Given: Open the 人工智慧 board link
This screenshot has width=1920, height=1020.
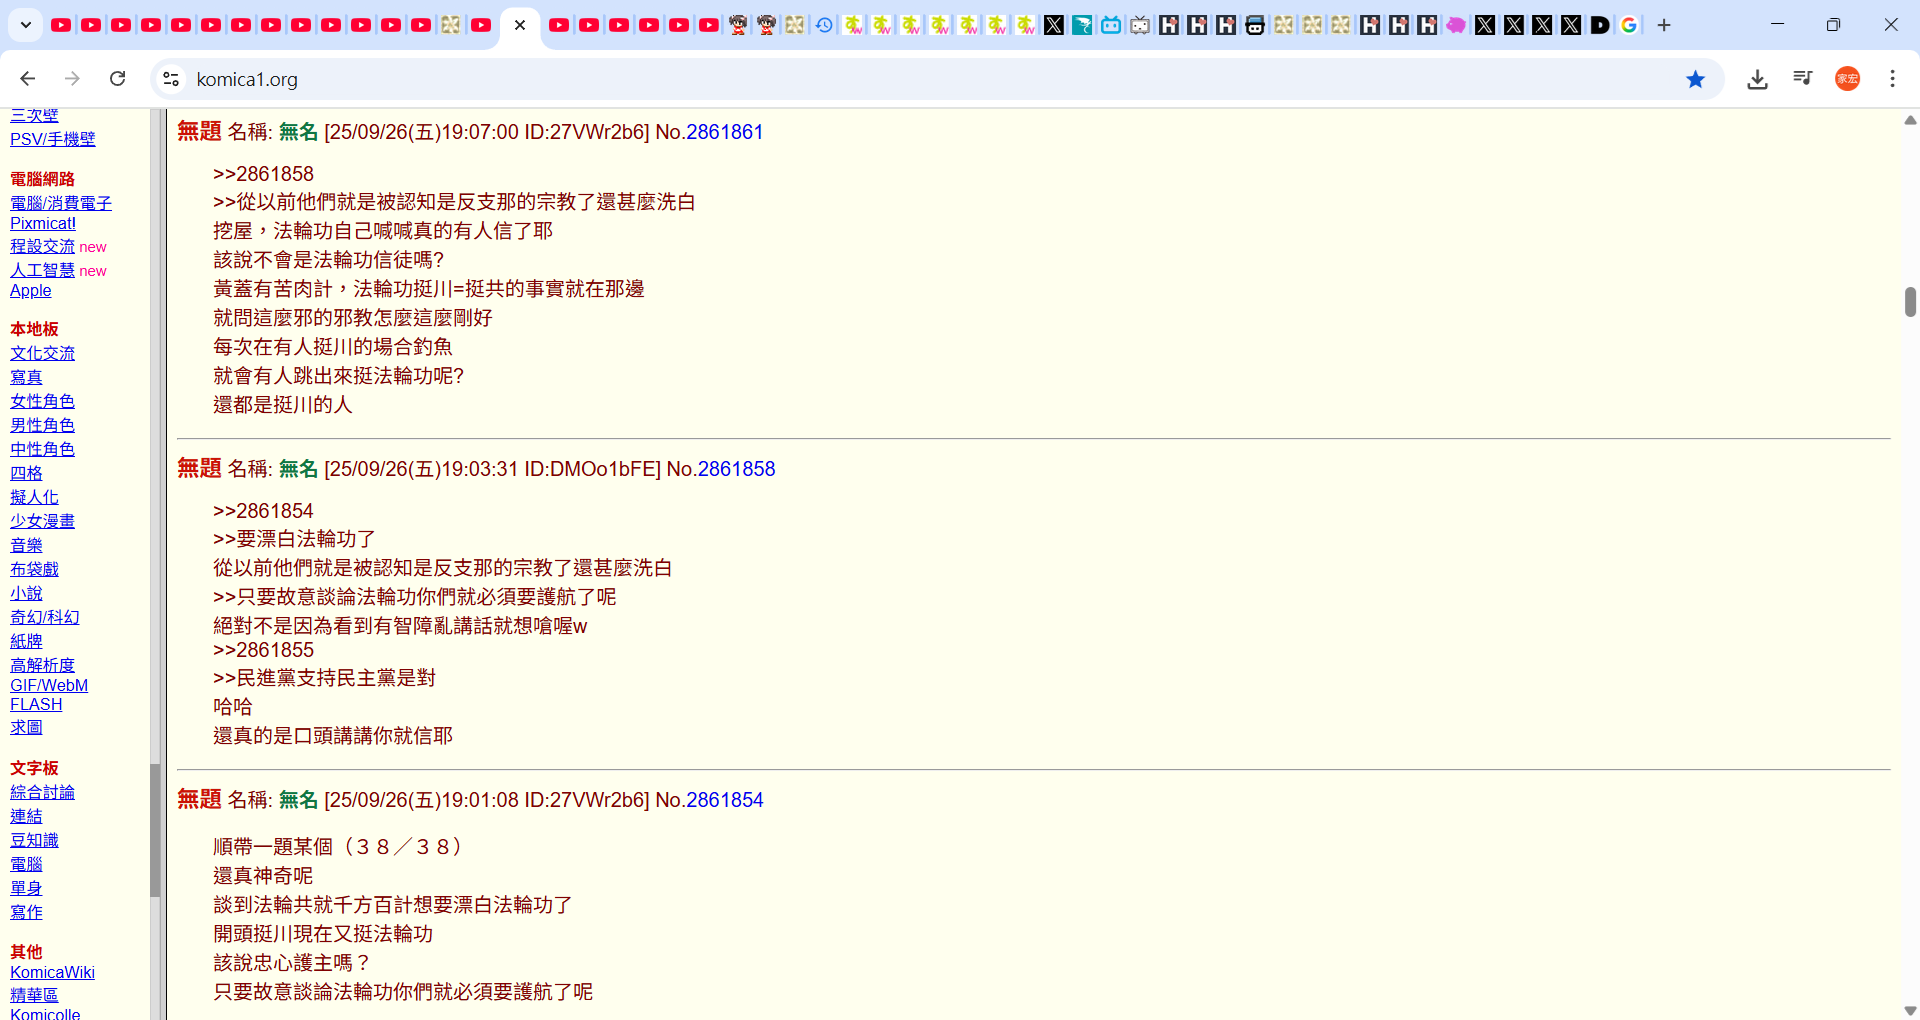Looking at the screenshot, I should (x=42, y=270).
